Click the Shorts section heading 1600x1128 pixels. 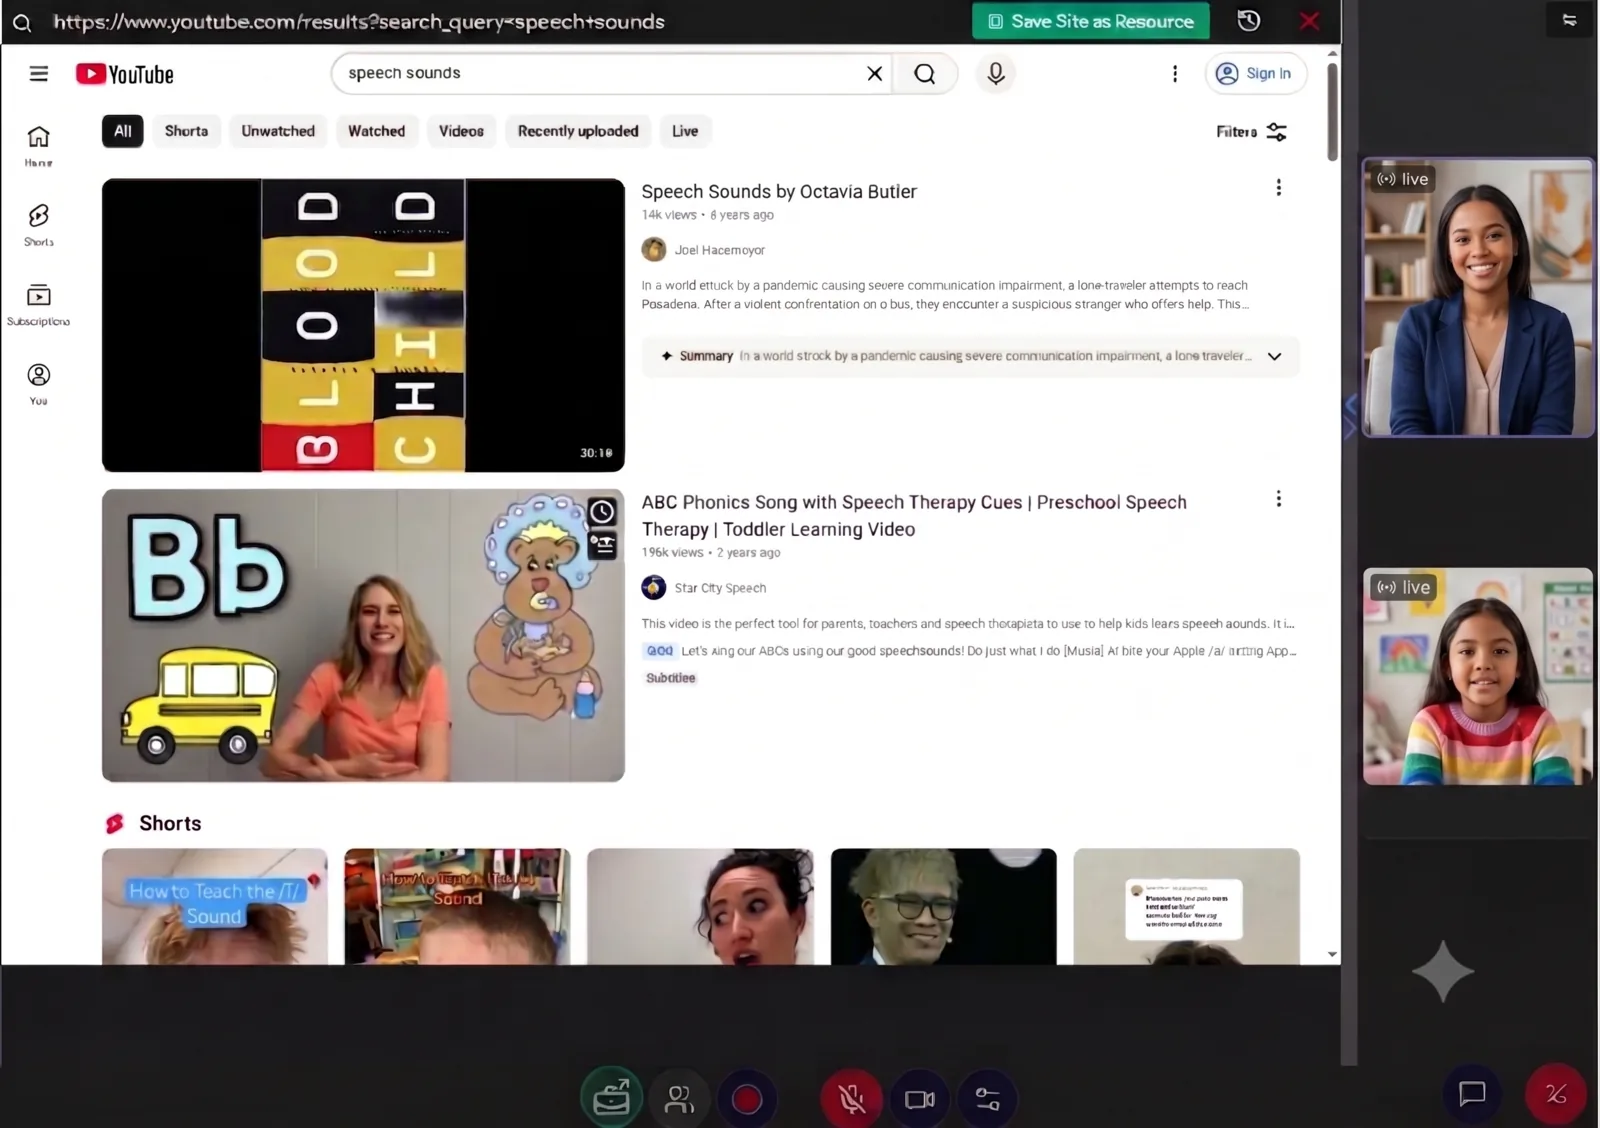pos(170,823)
